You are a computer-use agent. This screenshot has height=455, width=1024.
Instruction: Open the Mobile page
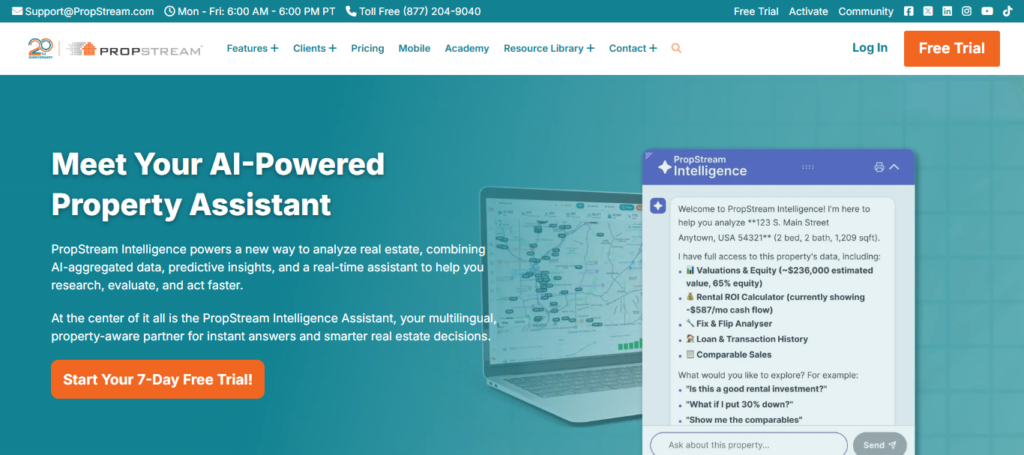coord(414,48)
